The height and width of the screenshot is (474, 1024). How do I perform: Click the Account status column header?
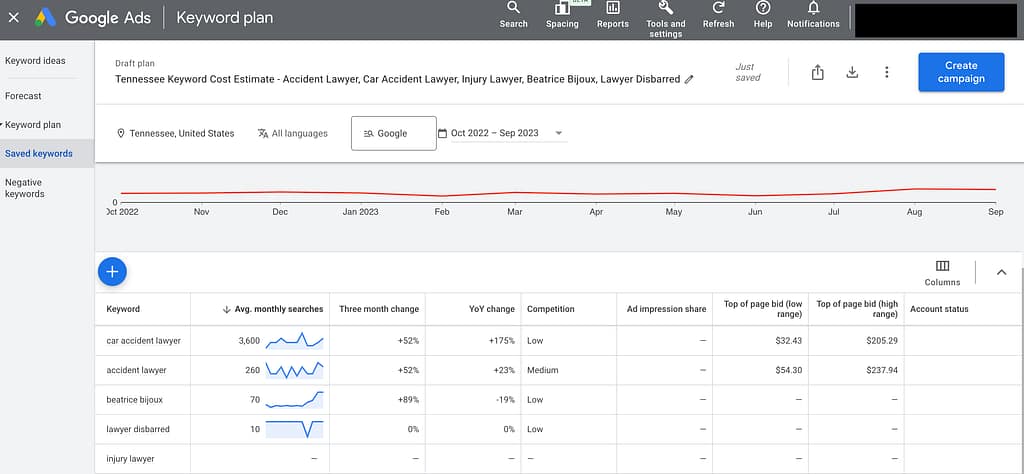[939, 309]
